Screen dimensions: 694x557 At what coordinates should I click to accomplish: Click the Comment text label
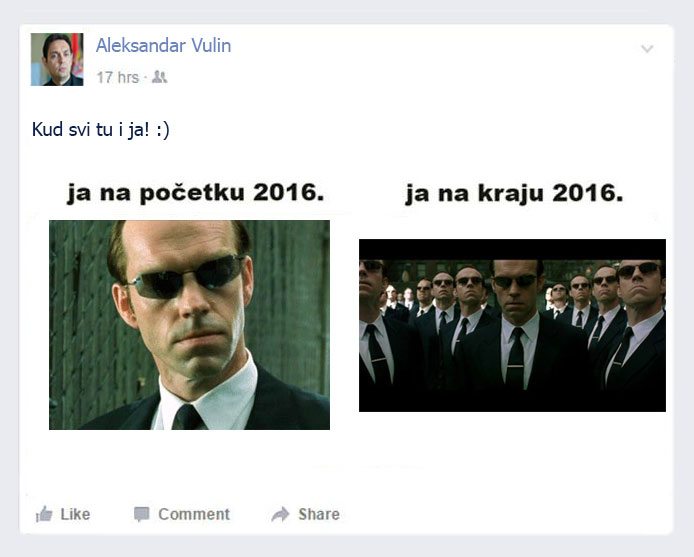point(194,514)
